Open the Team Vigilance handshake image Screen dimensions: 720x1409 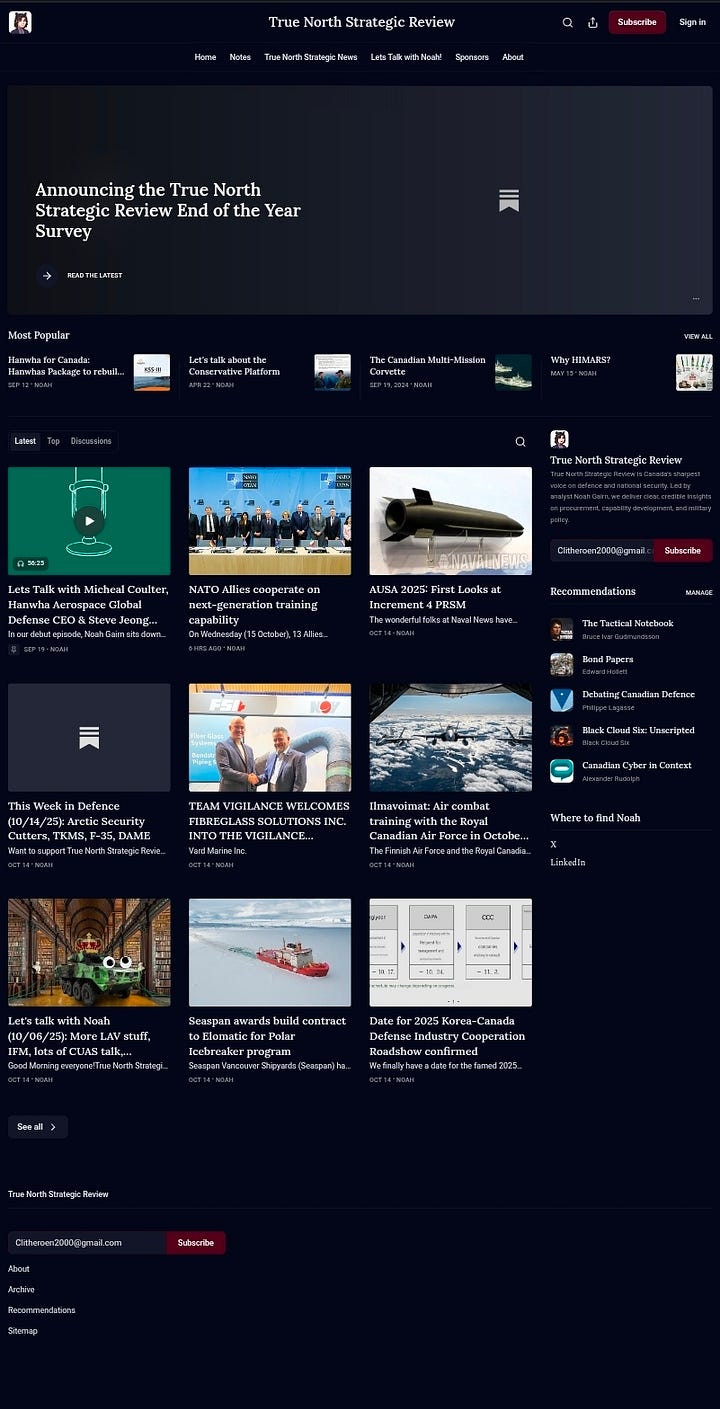point(270,738)
